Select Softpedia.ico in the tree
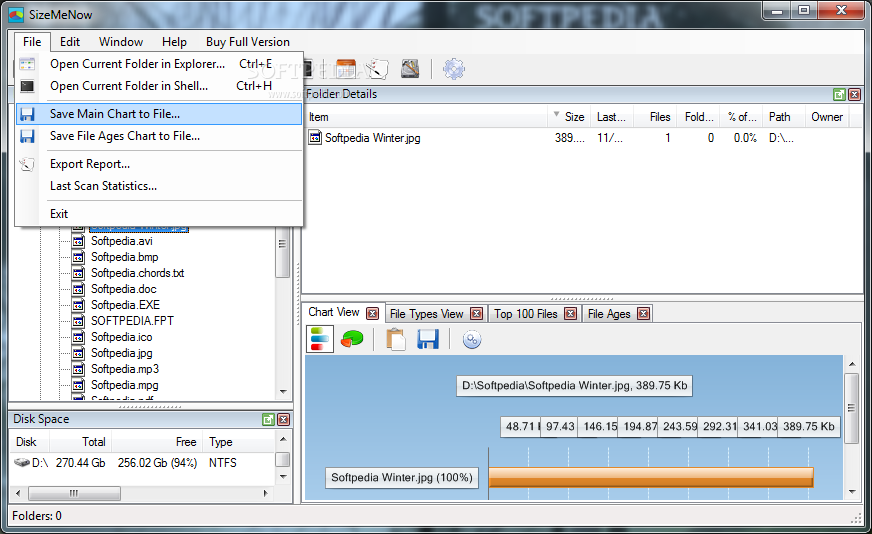 tap(121, 337)
